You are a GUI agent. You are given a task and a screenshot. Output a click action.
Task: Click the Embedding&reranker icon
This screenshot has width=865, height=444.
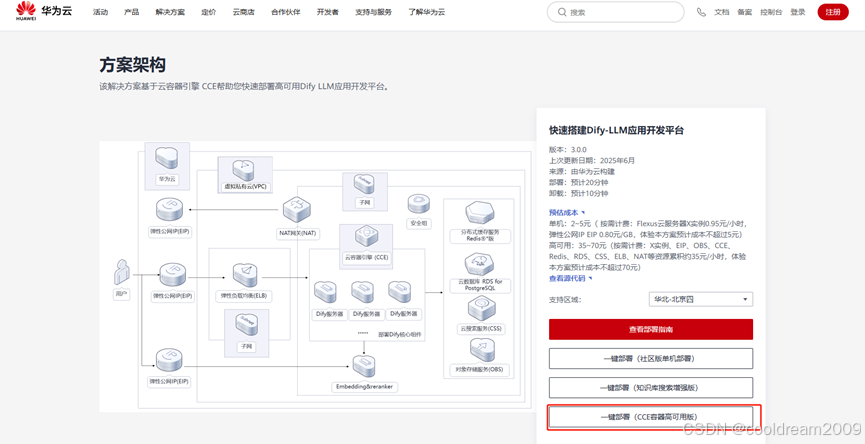pyautogui.click(x=364, y=366)
